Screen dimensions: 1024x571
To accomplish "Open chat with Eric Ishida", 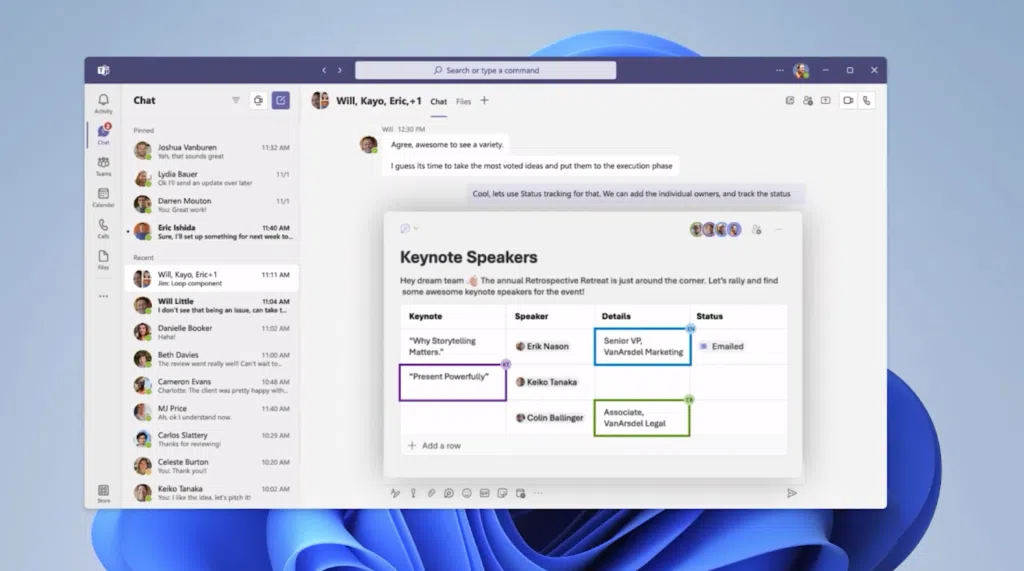I will (x=212, y=232).
